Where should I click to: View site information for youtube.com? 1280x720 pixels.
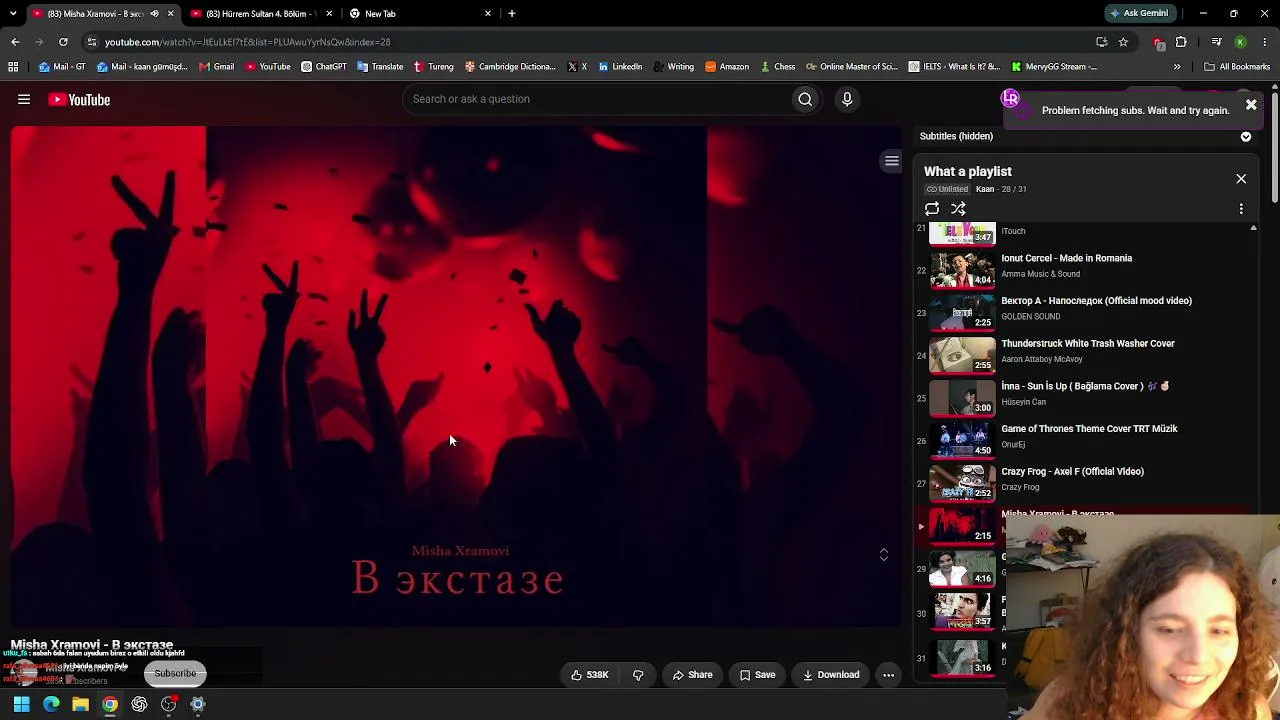coord(92,42)
